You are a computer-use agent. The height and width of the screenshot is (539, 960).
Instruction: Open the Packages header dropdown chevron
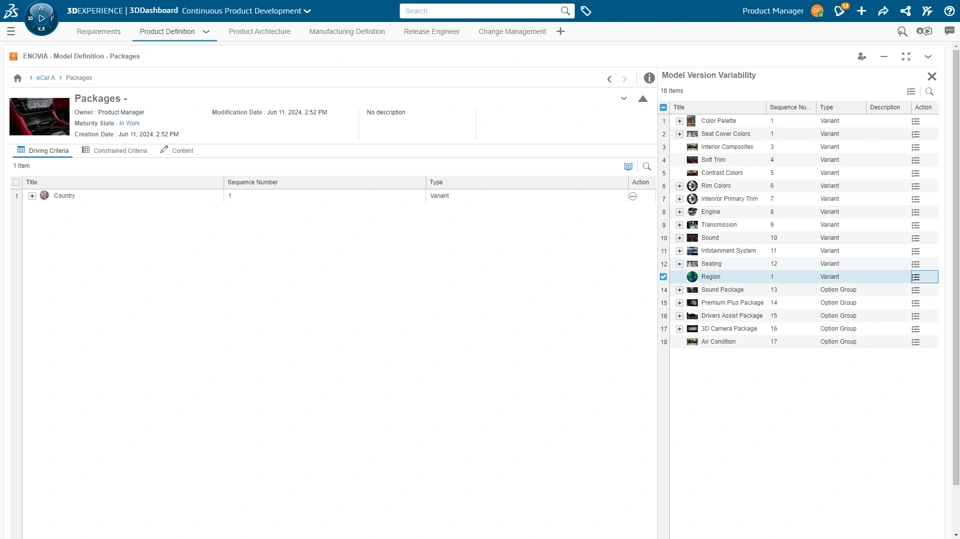click(x=623, y=98)
